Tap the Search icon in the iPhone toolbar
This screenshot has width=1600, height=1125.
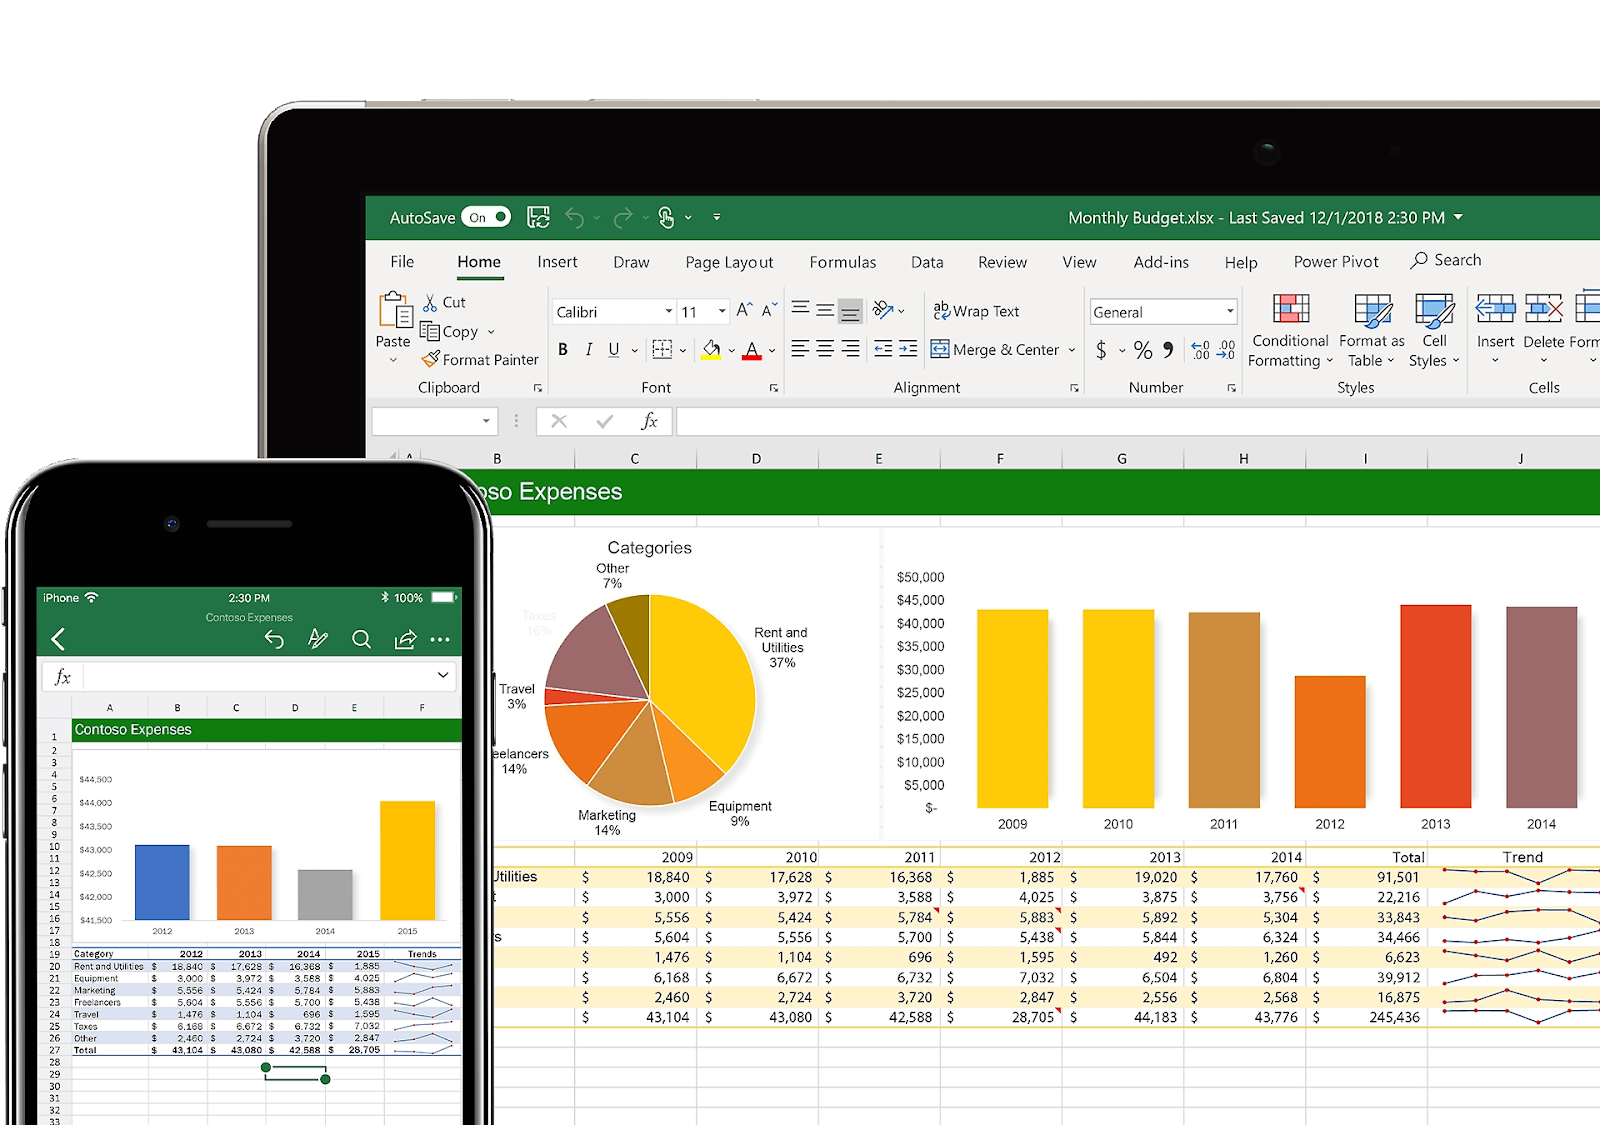[x=362, y=639]
